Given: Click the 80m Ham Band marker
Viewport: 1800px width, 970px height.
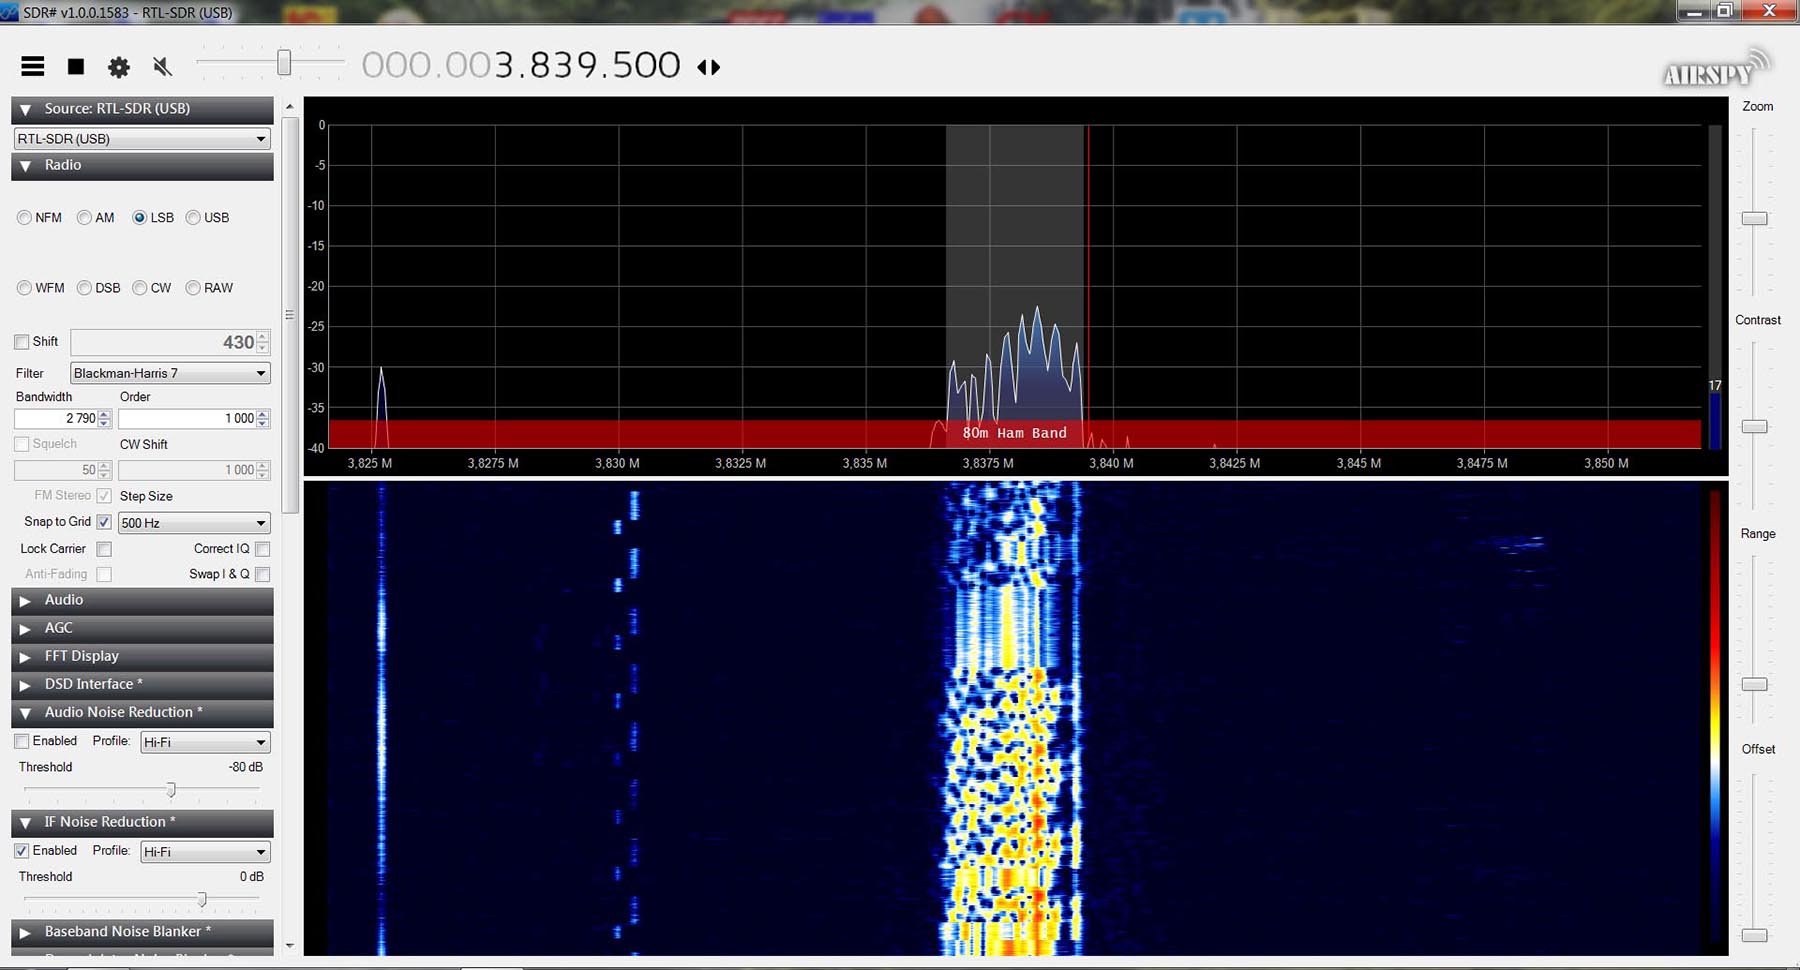Looking at the screenshot, I should 1014,433.
